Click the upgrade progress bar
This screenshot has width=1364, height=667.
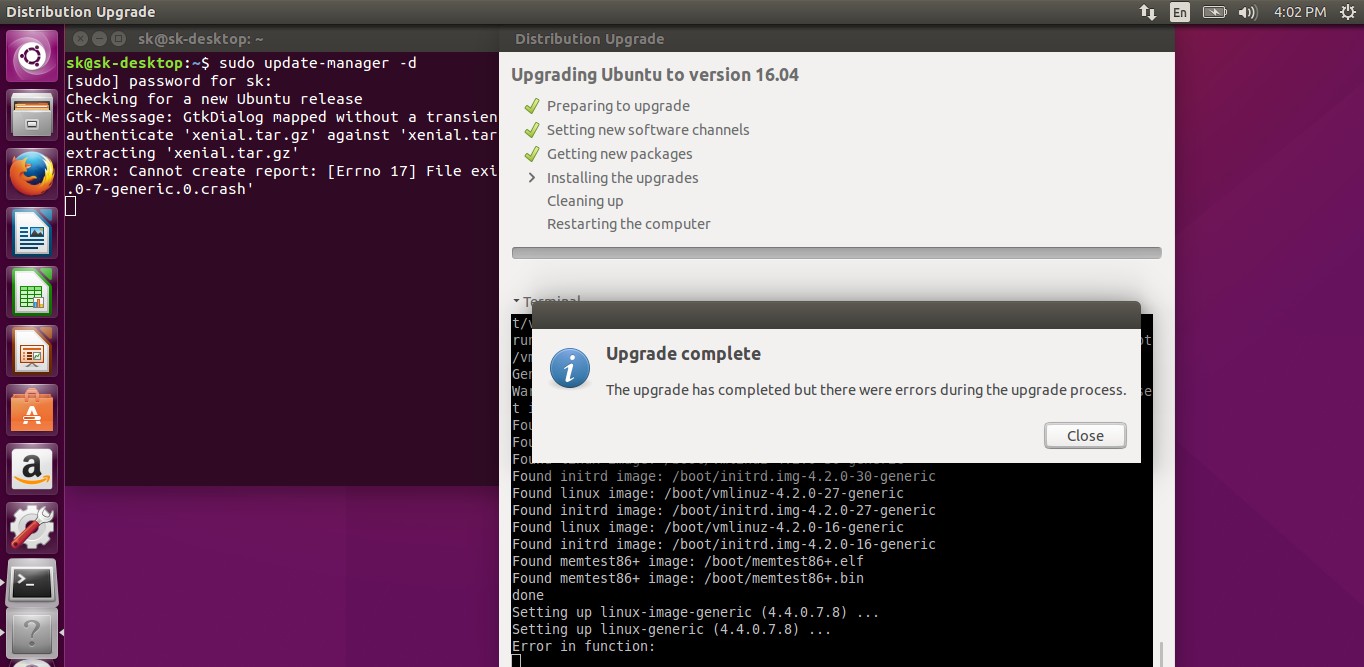[x=836, y=253]
